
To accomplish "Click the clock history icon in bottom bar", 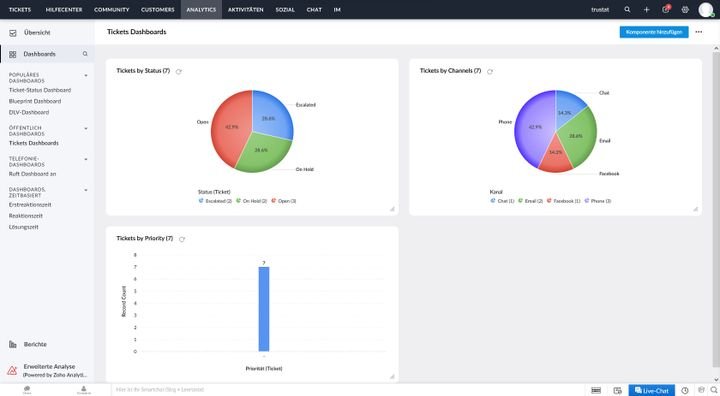I will [685, 390].
